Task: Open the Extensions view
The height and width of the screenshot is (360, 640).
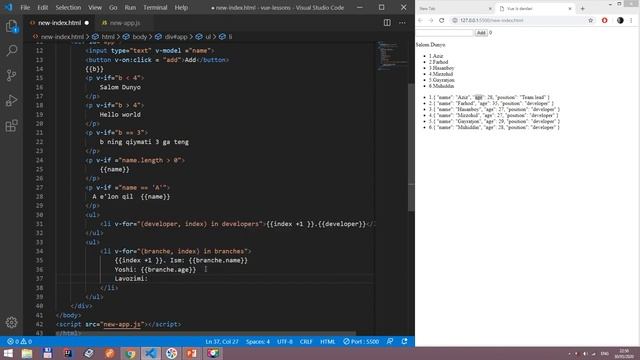Action: 11,126
